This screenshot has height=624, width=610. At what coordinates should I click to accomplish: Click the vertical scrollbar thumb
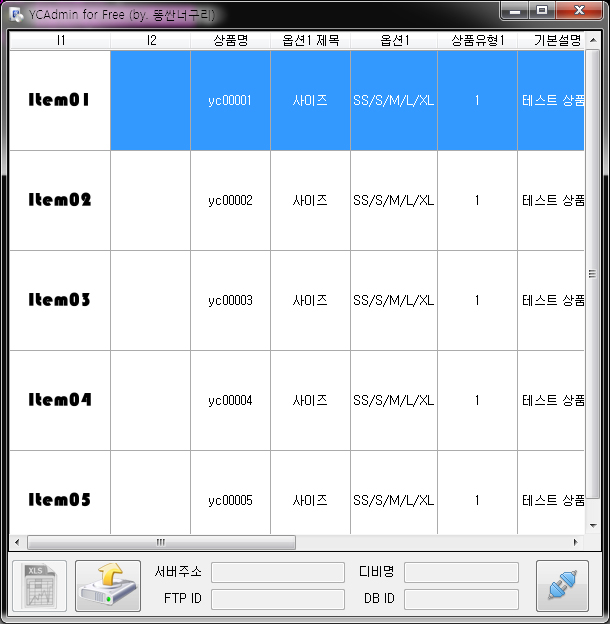point(593,274)
